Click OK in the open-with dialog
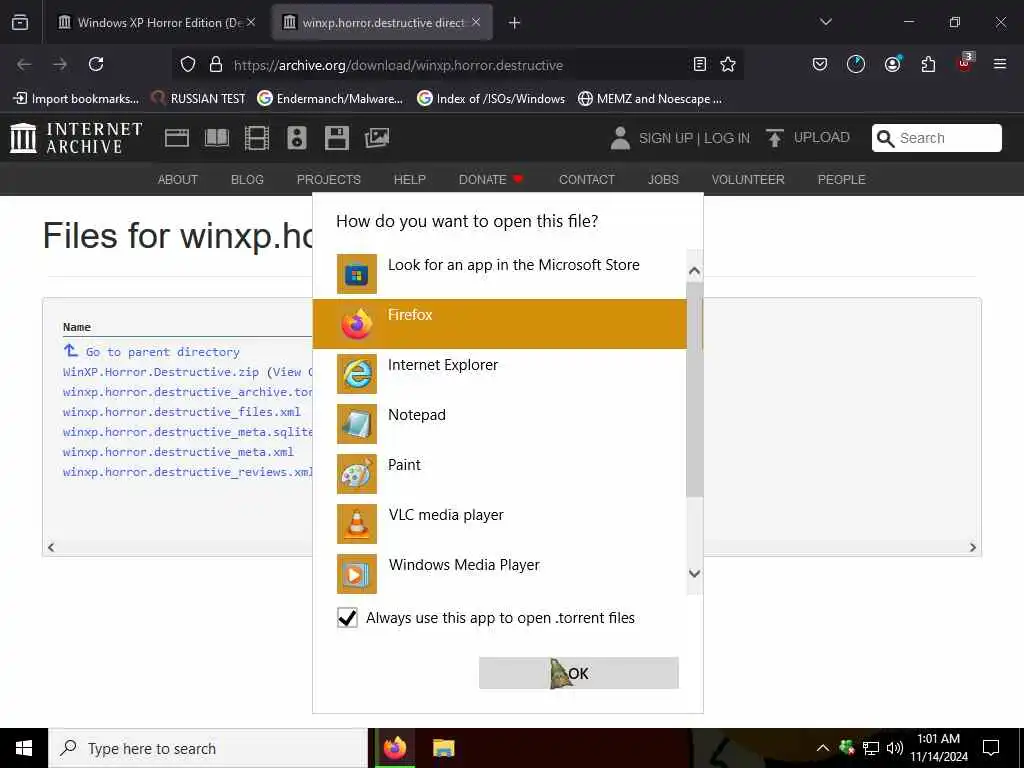Image resolution: width=1024 pixels, height=768 pixels. click(579, 673)
